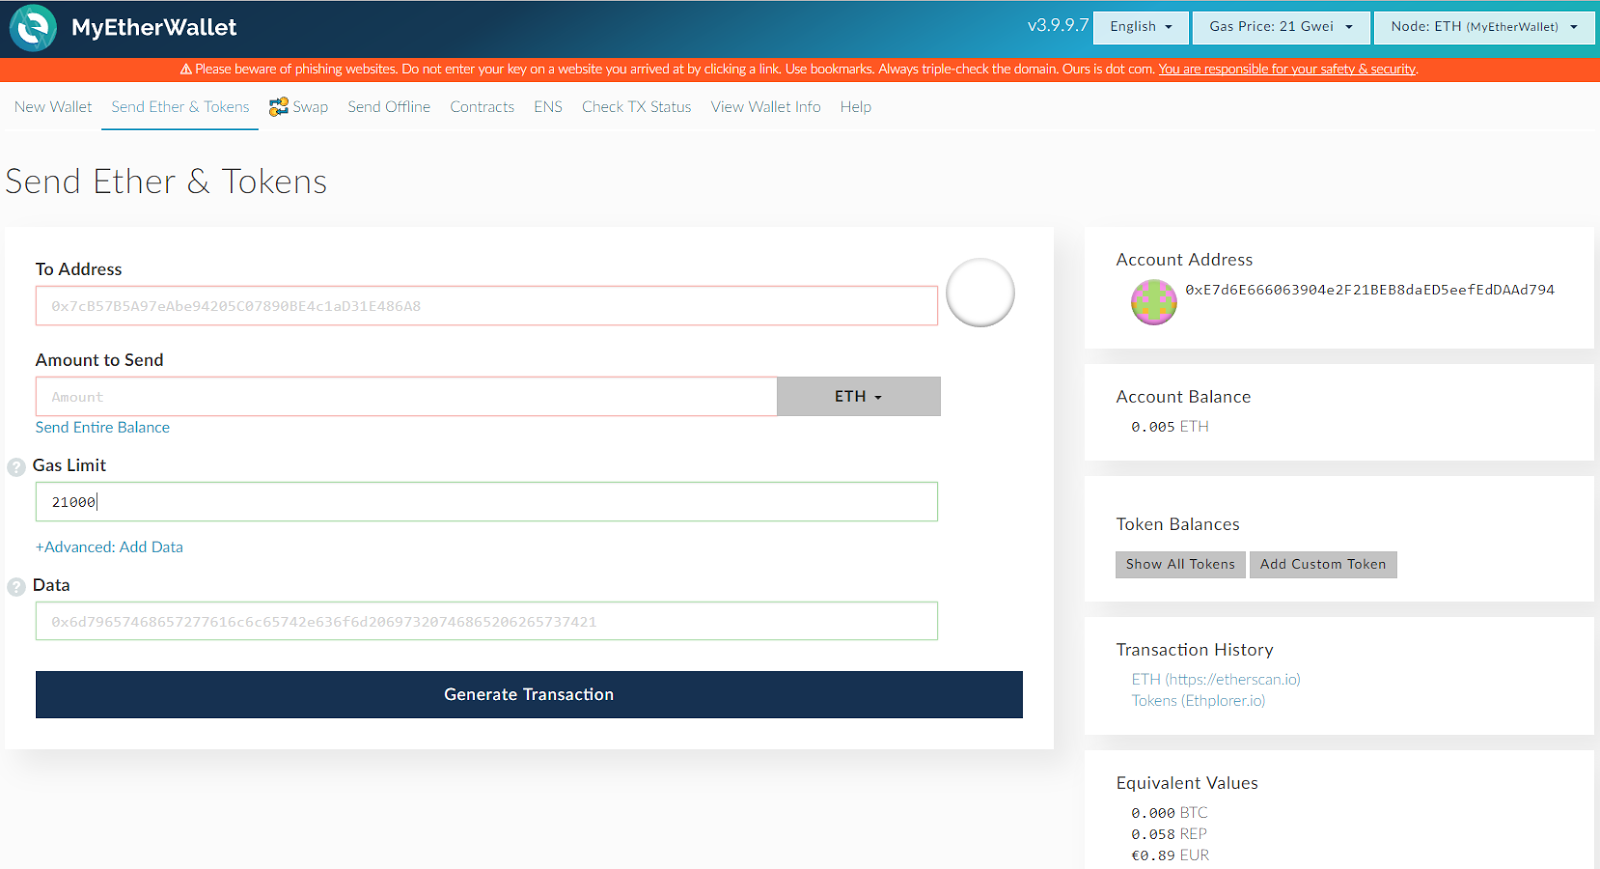Click the Account Address heading
The height and width of the screenshot is (869, 1600).
click(x=1184, y=260)
